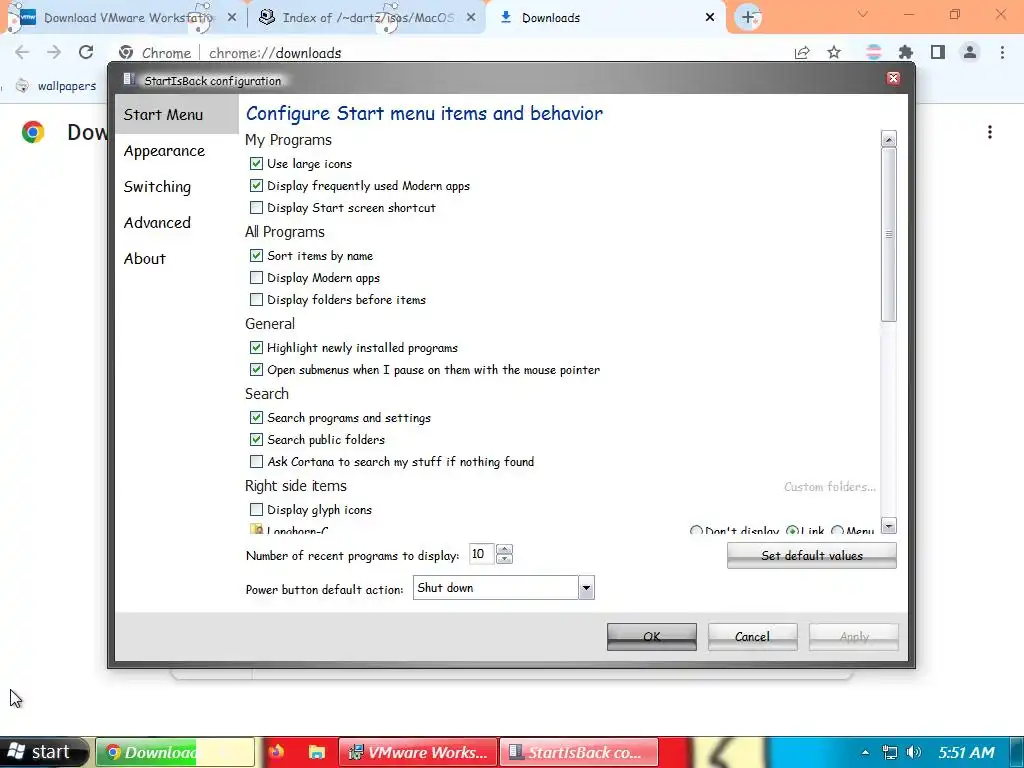Screen dimensions: 1024x768
Task: Open Chrome tab search chevron
Action: (863, 14)
